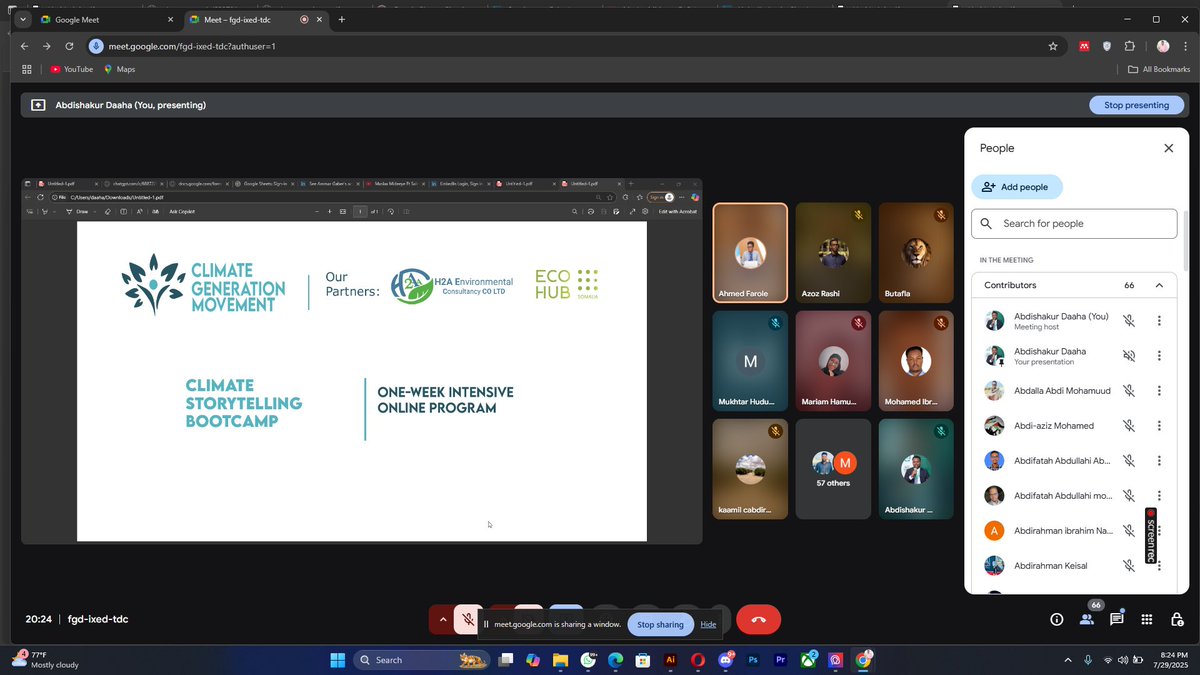Image resolution: width=1200 pixels, height=675 pixels.
Task: Click the Chrome profile avatar
Action: pyautogui.click(x=1163, y=46)
